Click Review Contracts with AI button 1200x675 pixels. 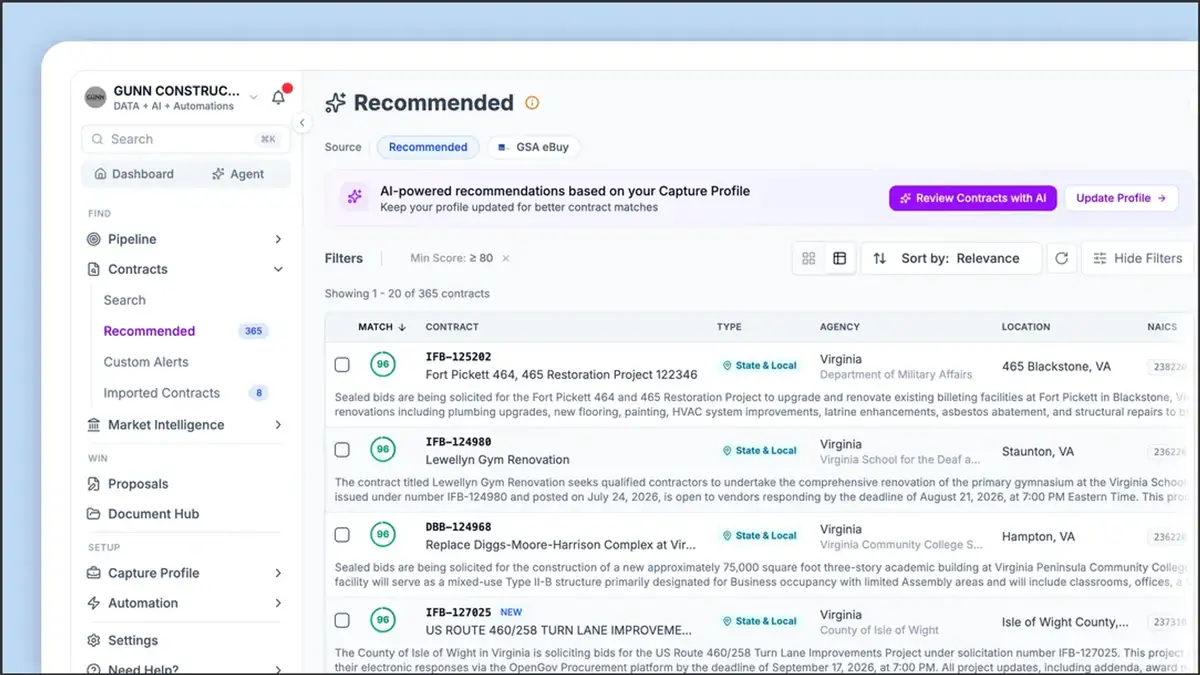[973, 198]
